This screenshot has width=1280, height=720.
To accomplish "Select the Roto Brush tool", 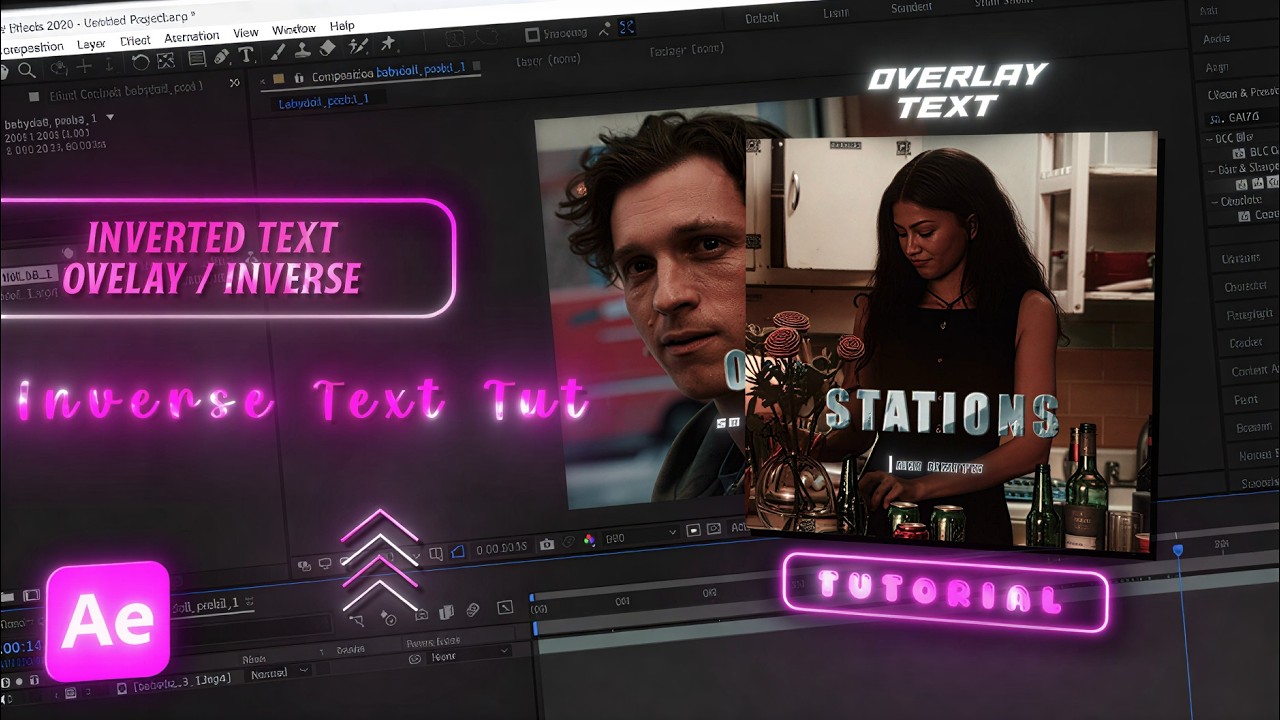I will click(x=360, y=45).
